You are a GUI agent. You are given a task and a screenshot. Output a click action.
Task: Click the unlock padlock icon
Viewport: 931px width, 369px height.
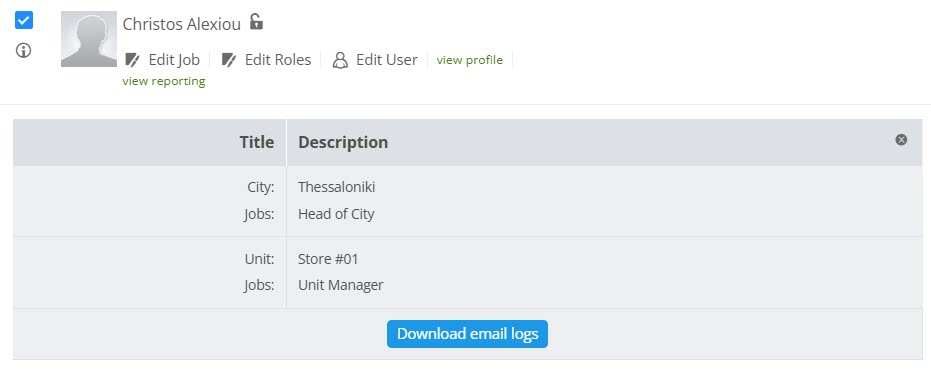(x=256, y=22)
